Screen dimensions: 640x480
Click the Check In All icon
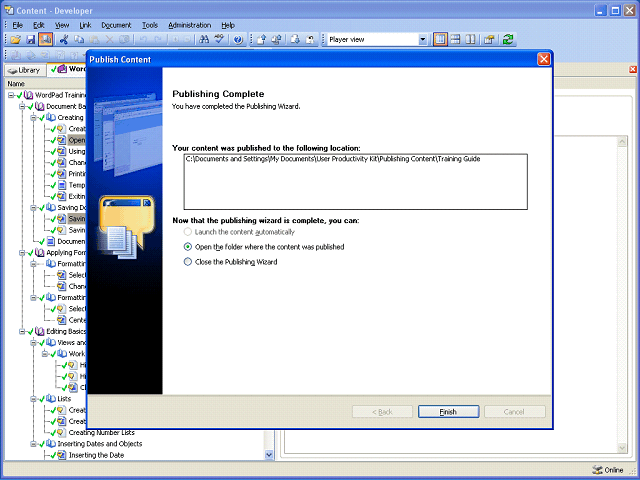277,40
